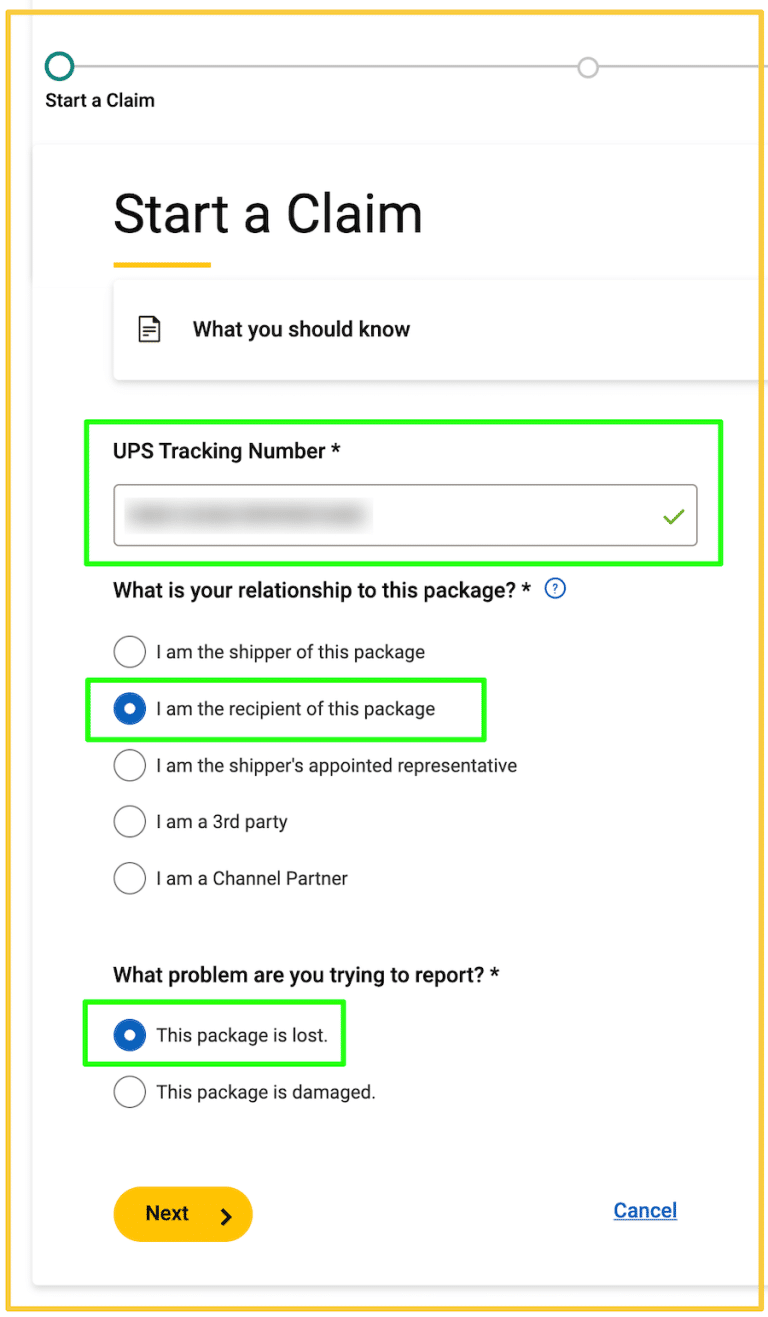Click the document icon beside "What you should know"
The image size is (768, 1317).
(x=150, y=328)
